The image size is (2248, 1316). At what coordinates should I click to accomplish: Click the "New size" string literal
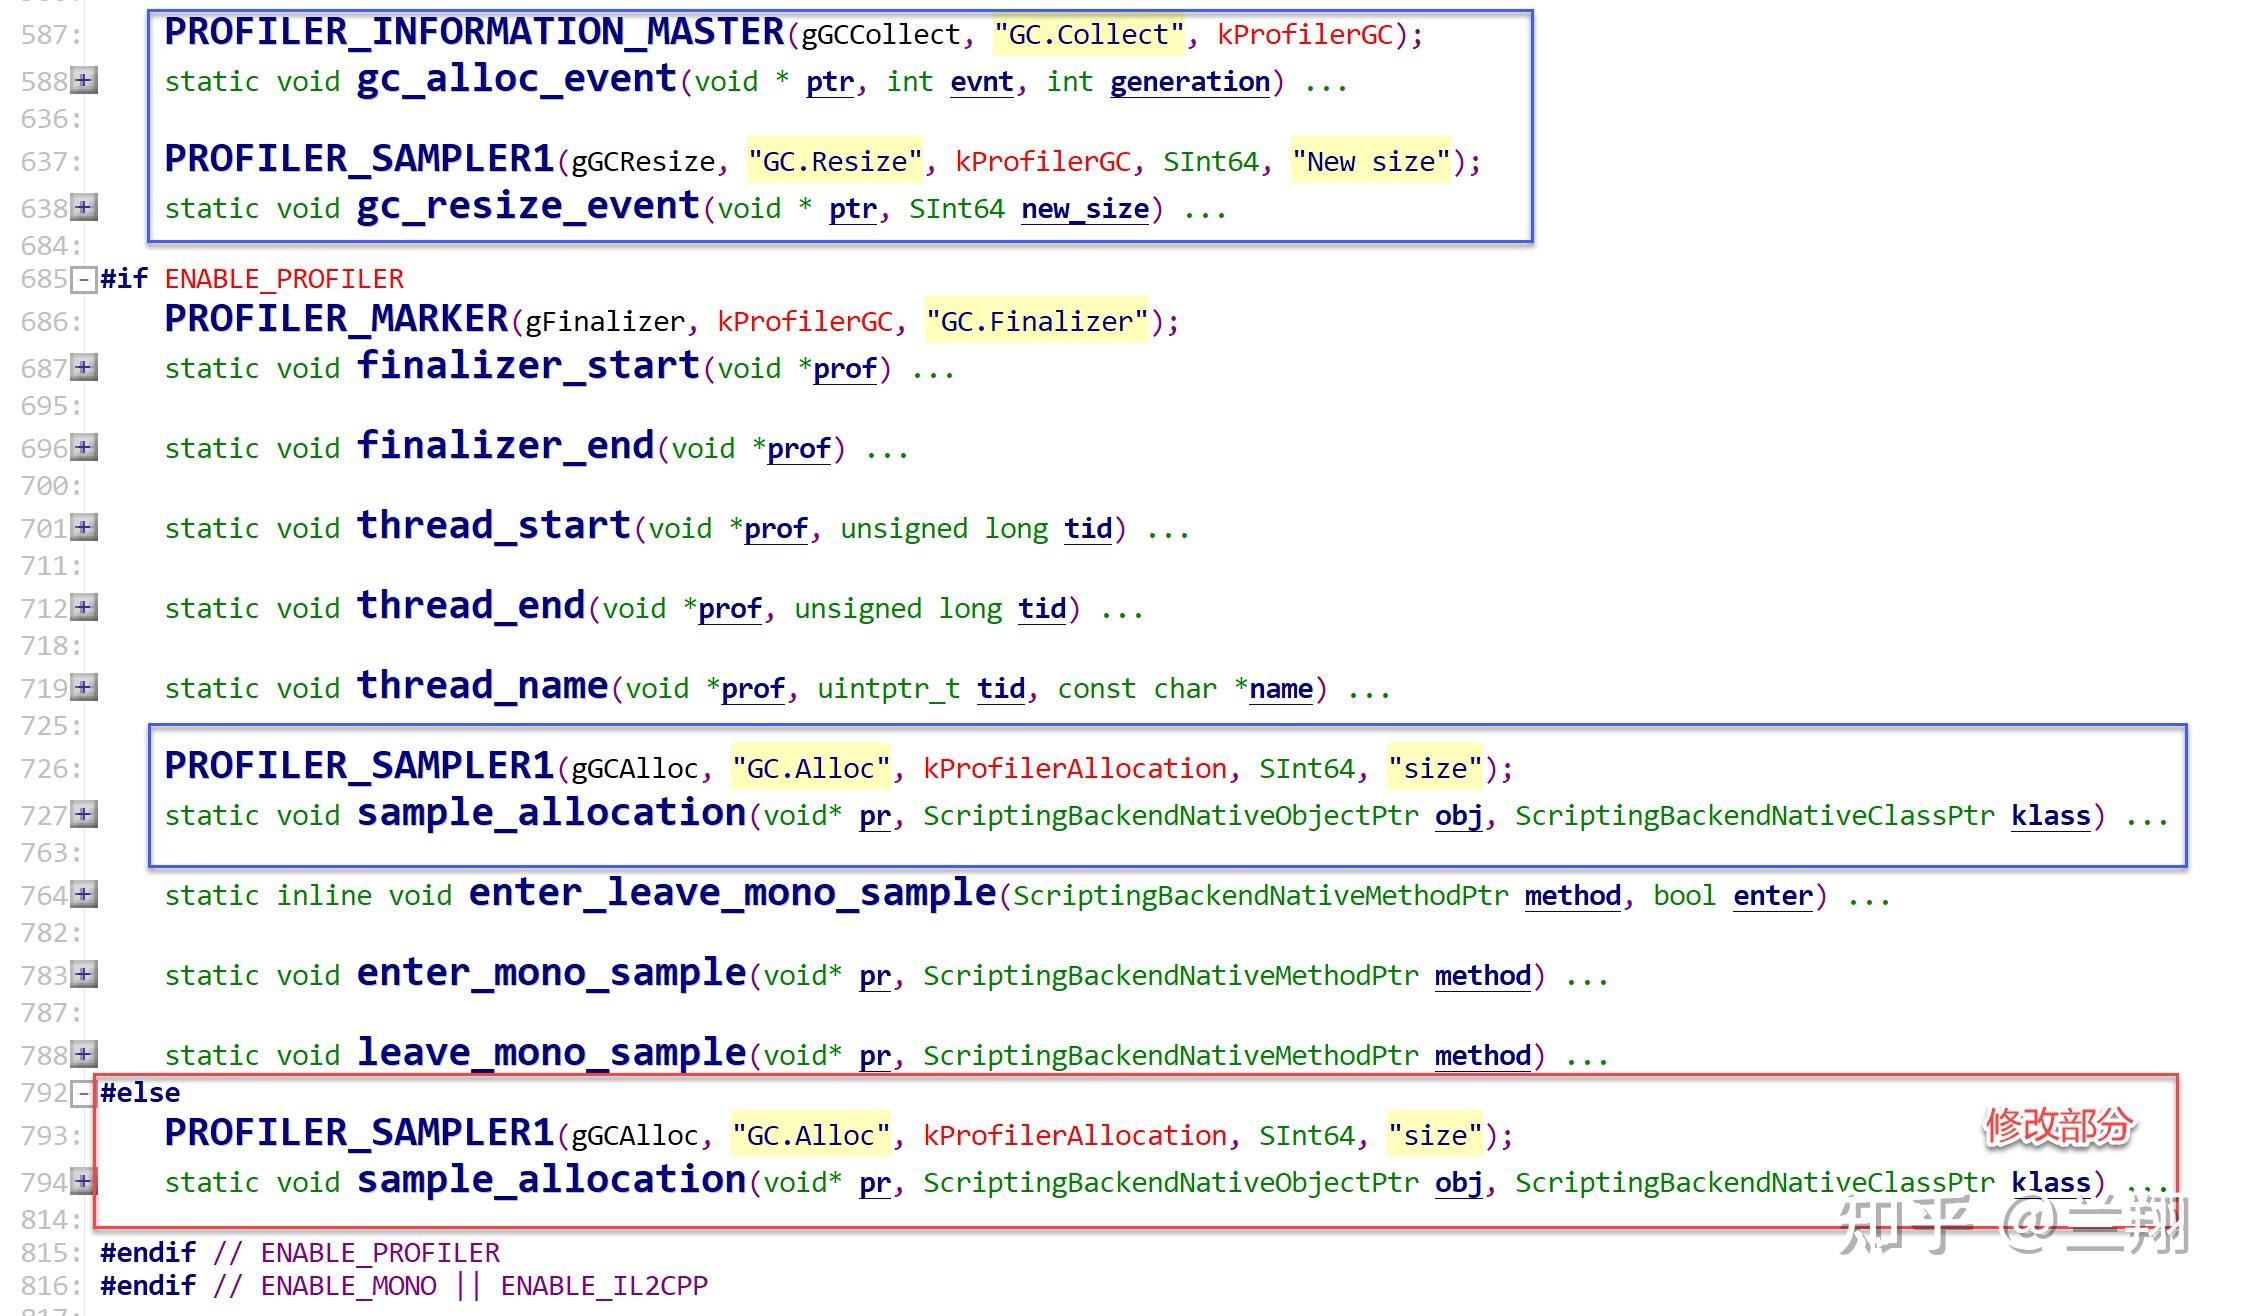tap(1370, 161)
